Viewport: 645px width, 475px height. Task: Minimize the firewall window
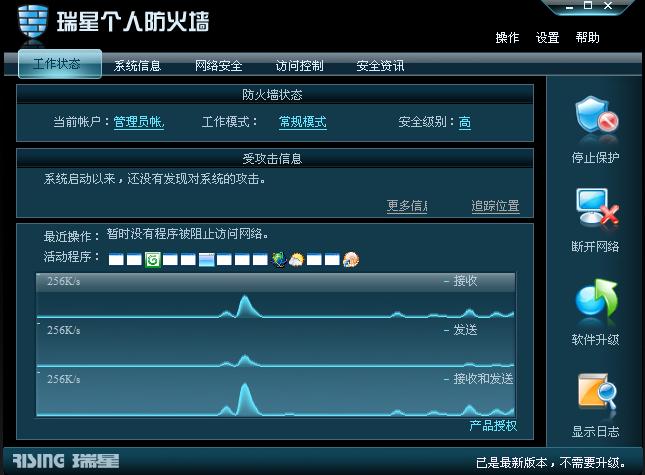click(569, 7)
